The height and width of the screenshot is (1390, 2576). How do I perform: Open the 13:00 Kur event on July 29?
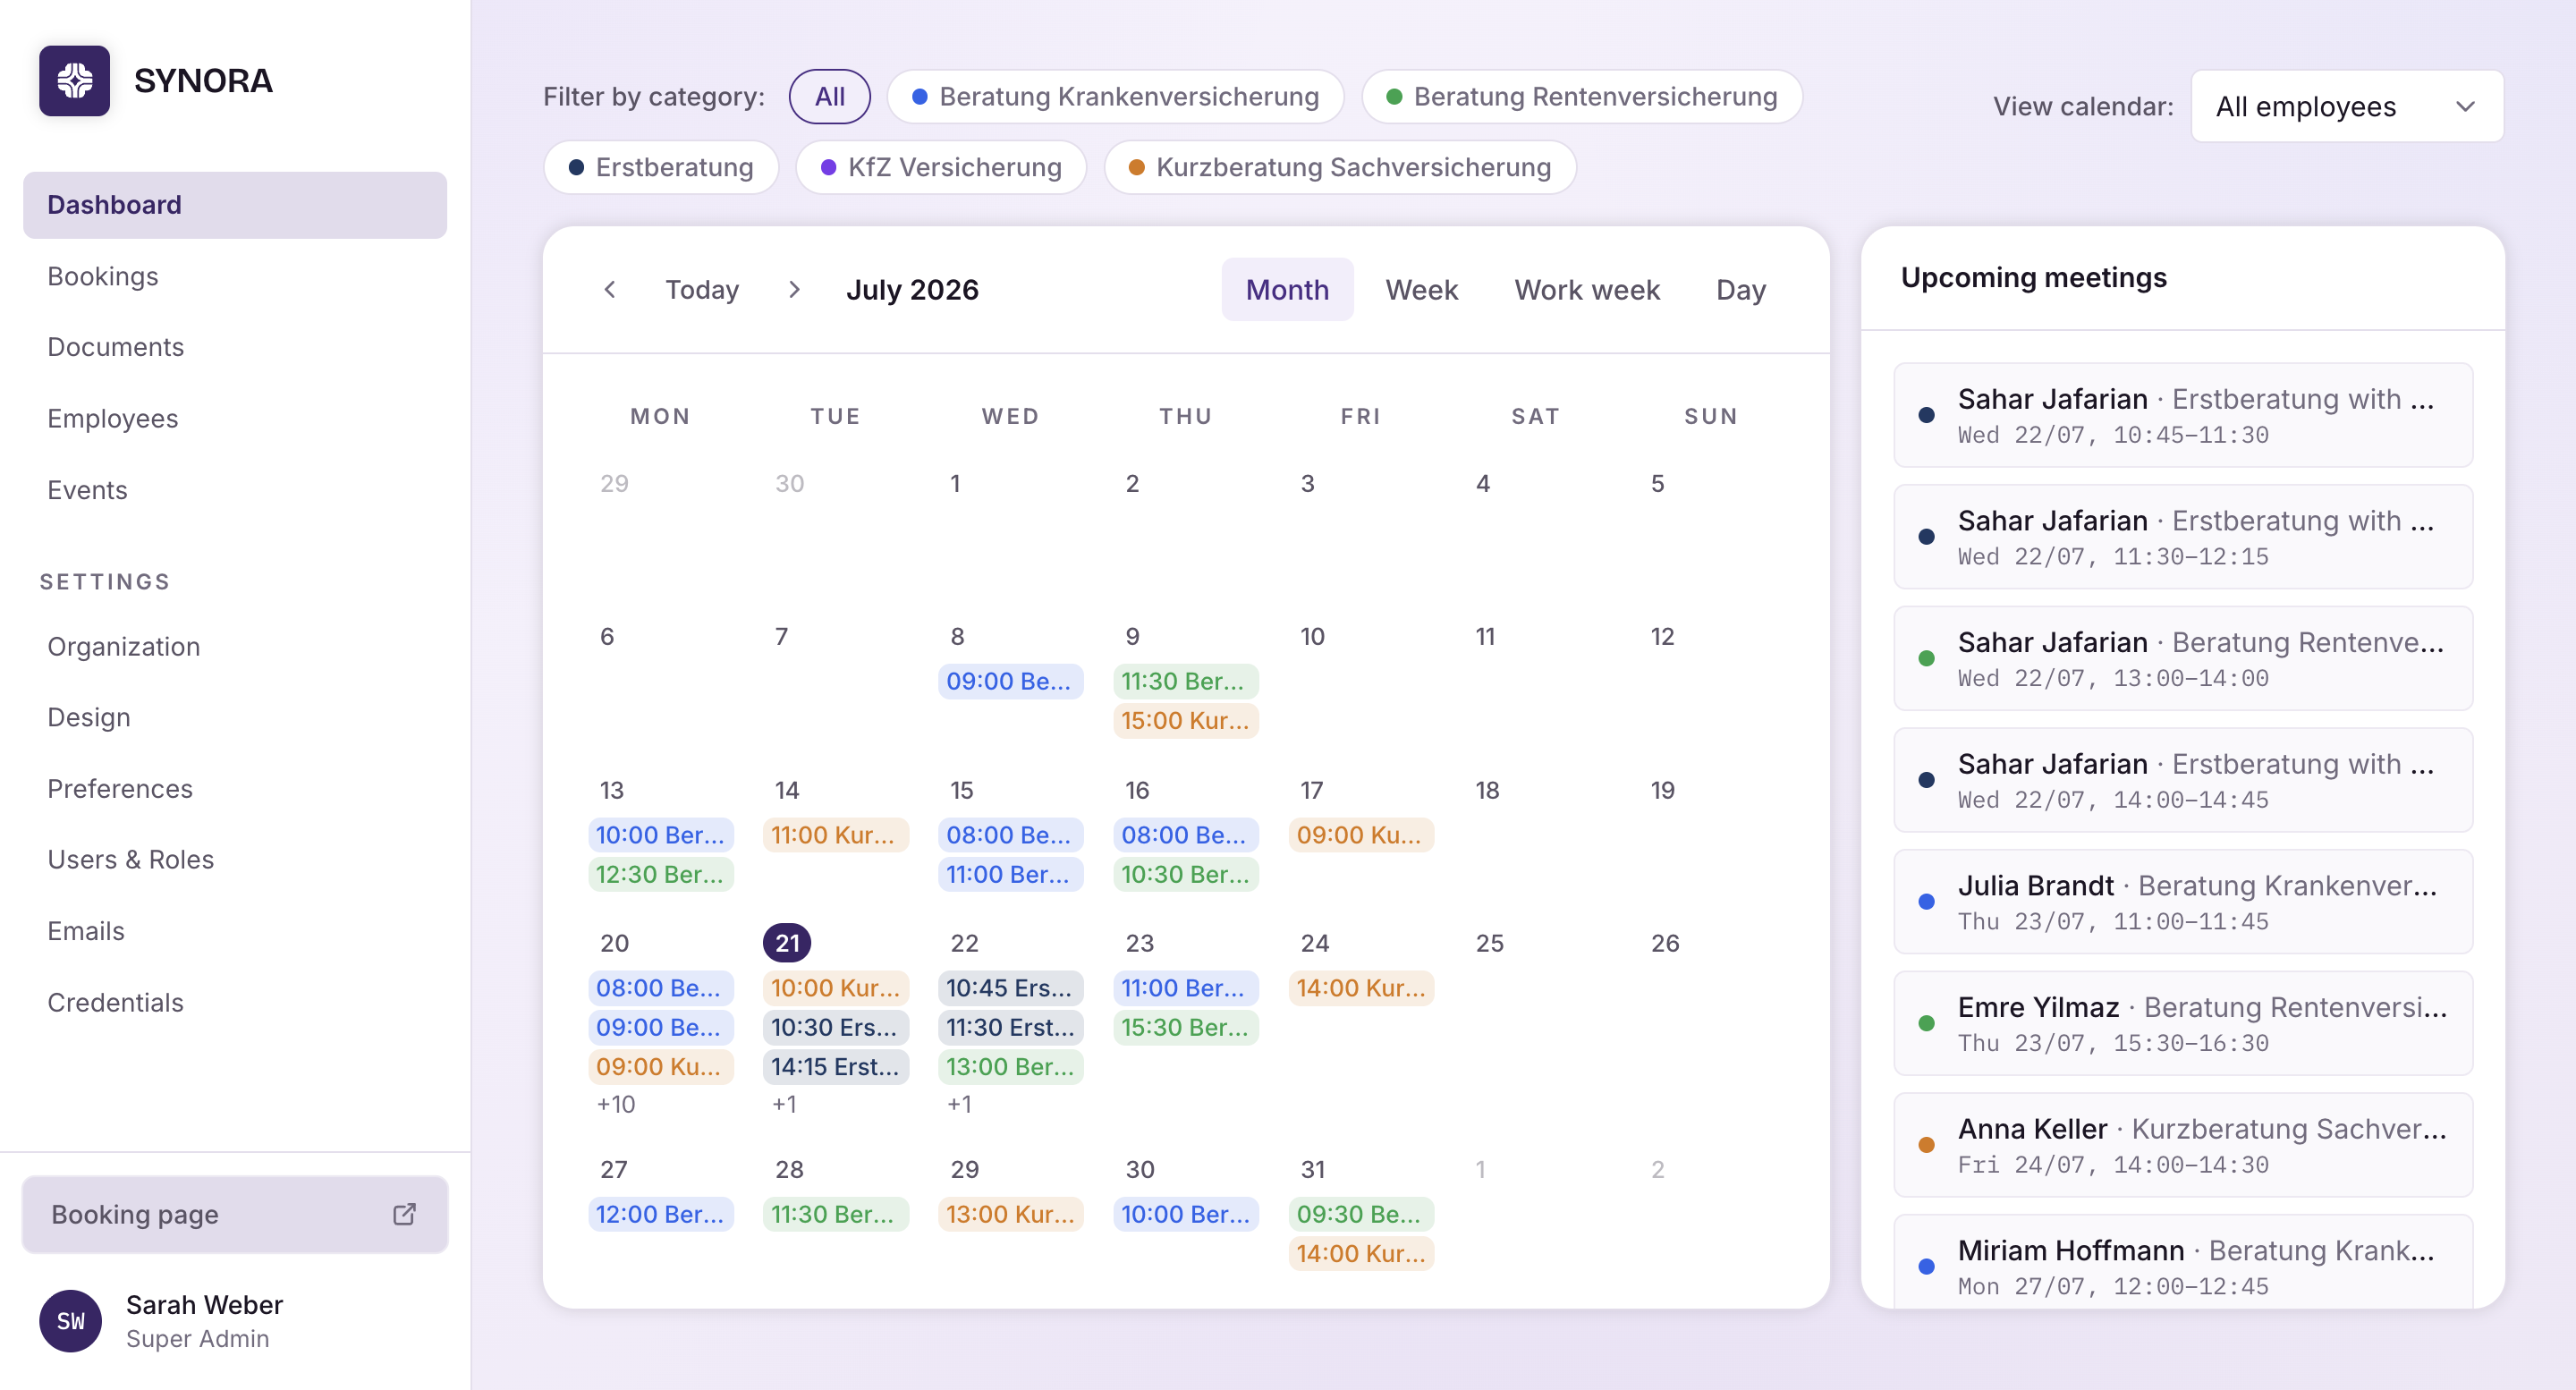[1010, 1214]
